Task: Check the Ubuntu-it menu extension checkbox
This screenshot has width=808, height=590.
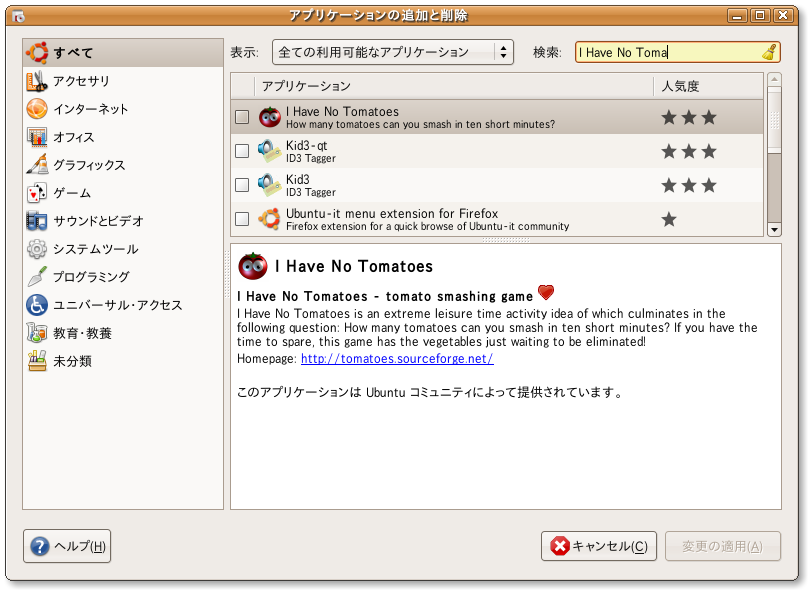Action: pyautogui.click(x=242, y=219)
